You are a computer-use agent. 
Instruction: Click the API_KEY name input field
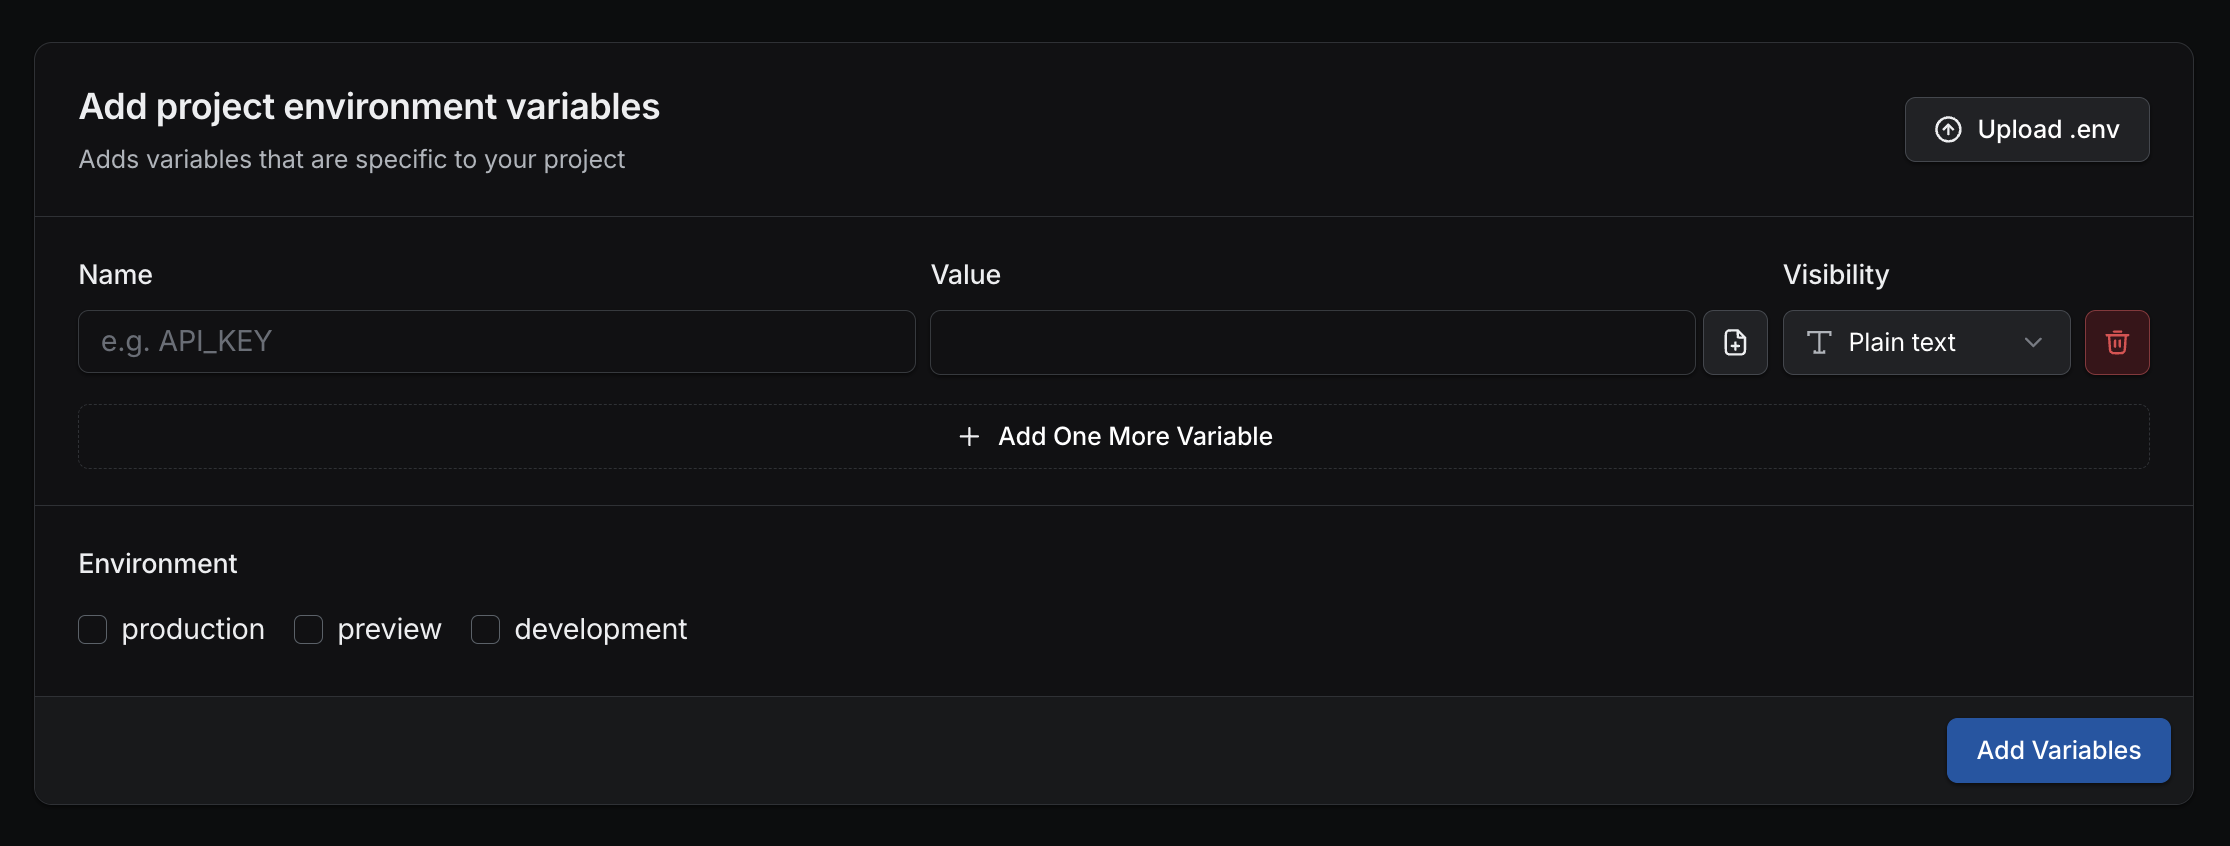(496, 341)
